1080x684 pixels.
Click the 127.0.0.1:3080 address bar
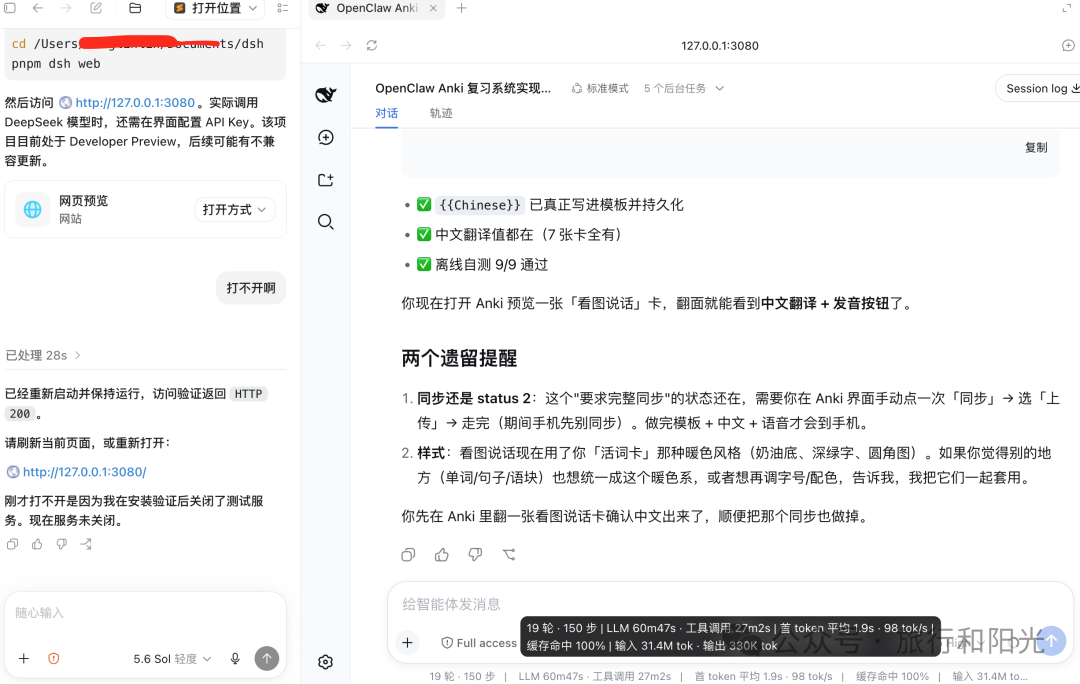(720, 45)
